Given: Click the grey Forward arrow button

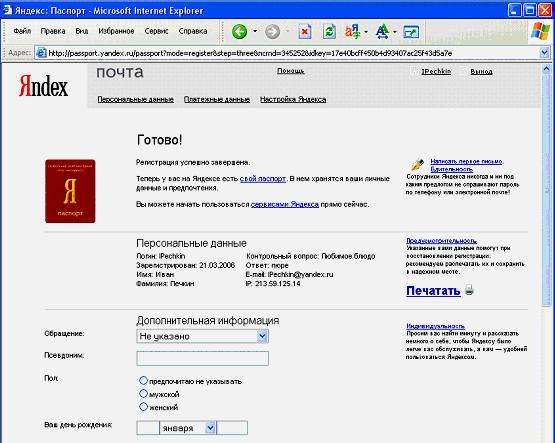Looking at the screenshot, I should point(272,31).
